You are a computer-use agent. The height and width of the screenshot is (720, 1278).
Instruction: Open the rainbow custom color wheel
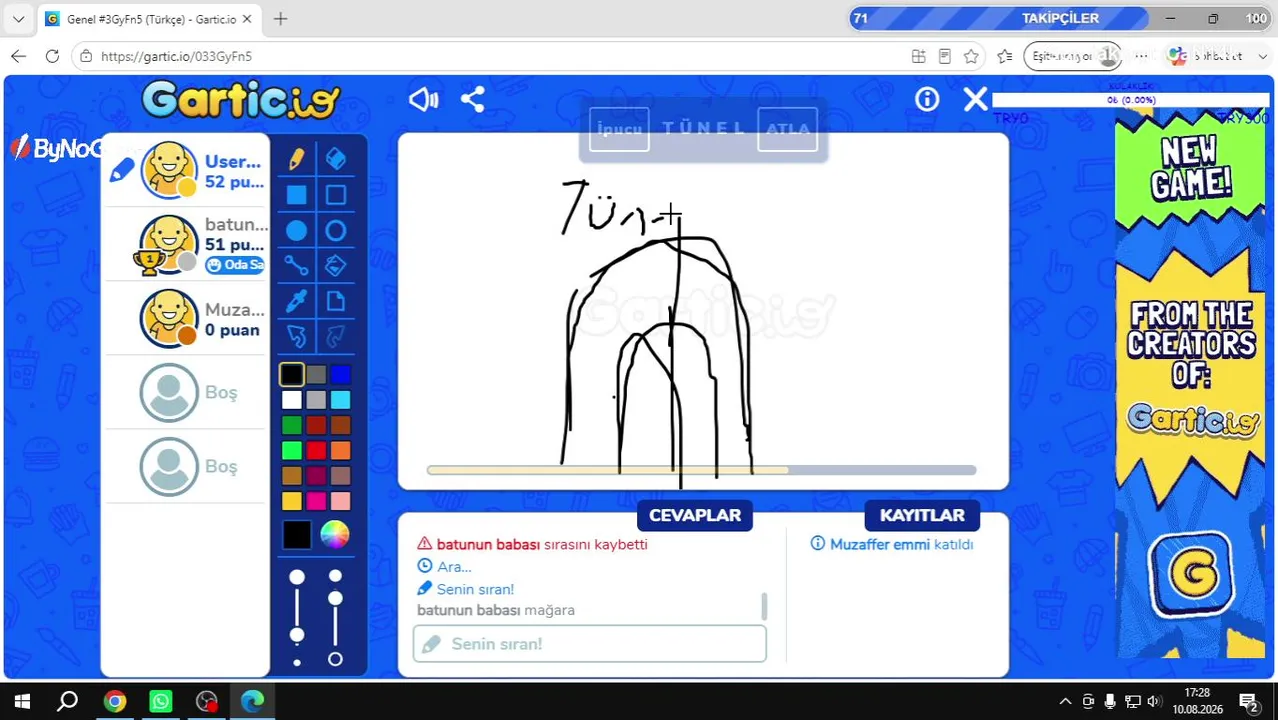coord(335,535)
